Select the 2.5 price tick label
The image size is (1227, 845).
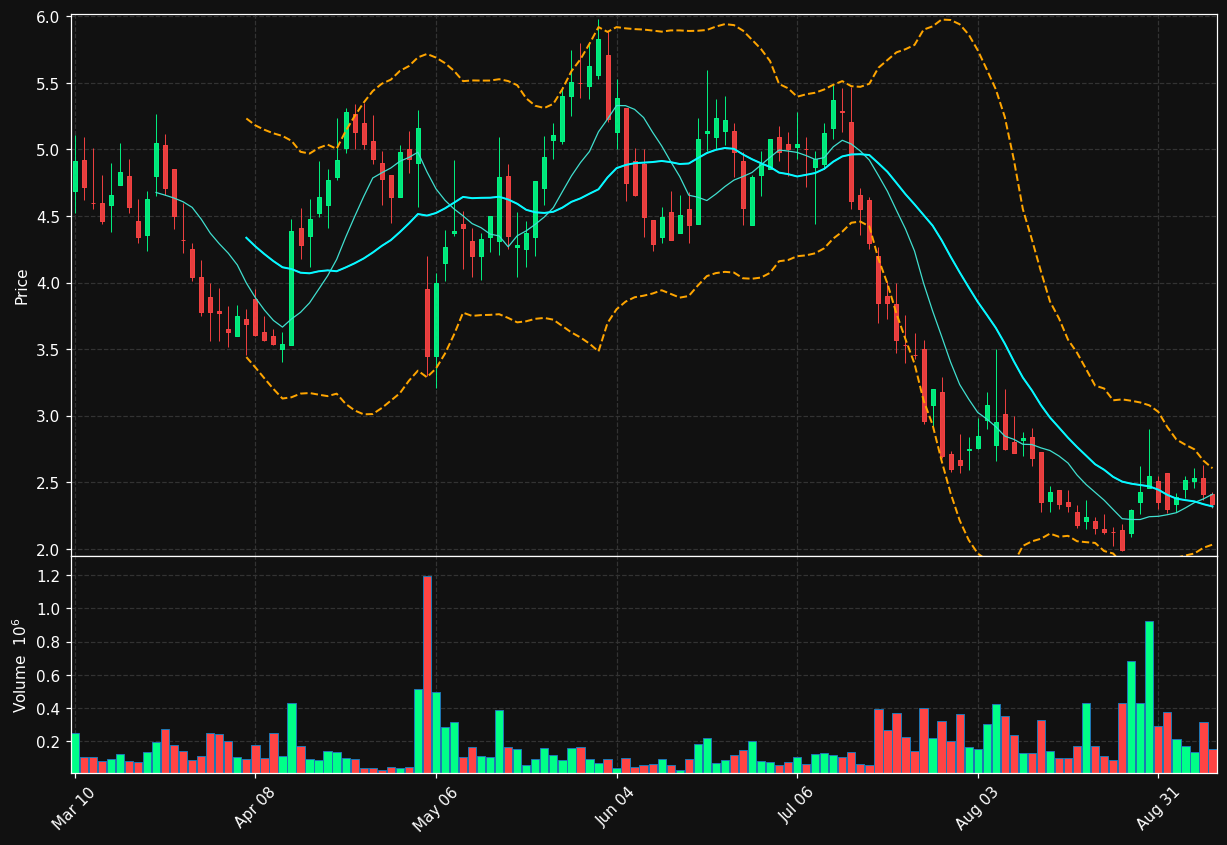49,483
